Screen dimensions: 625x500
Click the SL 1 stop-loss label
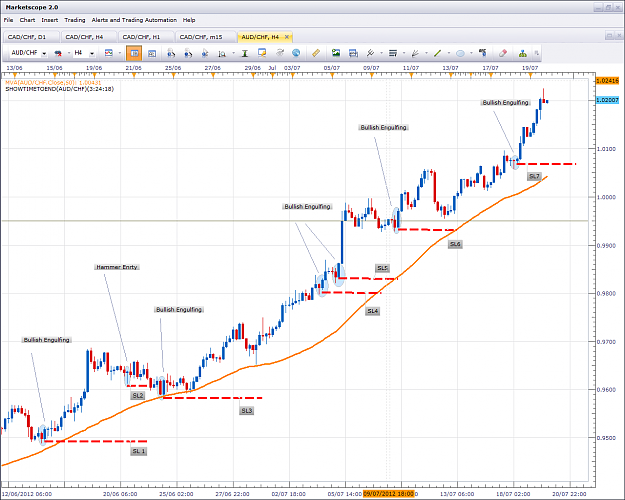pyautogui.click(x=139, y=451)
